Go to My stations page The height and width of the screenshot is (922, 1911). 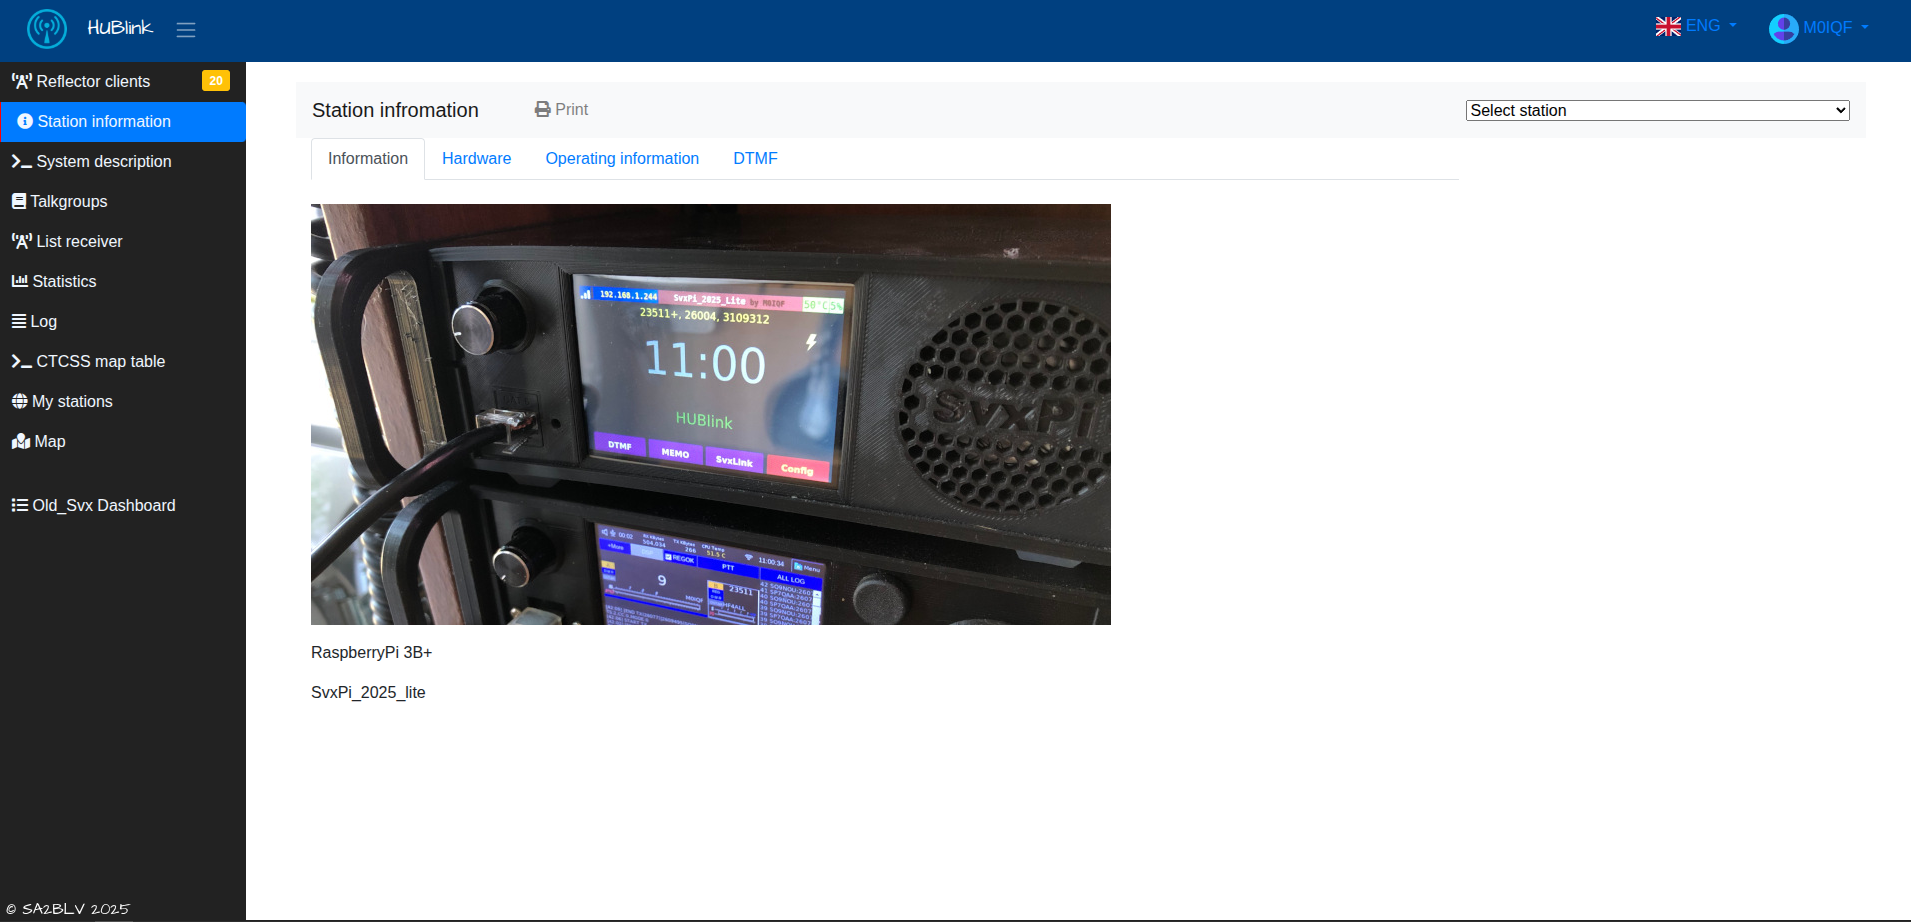tap(123, 401)
